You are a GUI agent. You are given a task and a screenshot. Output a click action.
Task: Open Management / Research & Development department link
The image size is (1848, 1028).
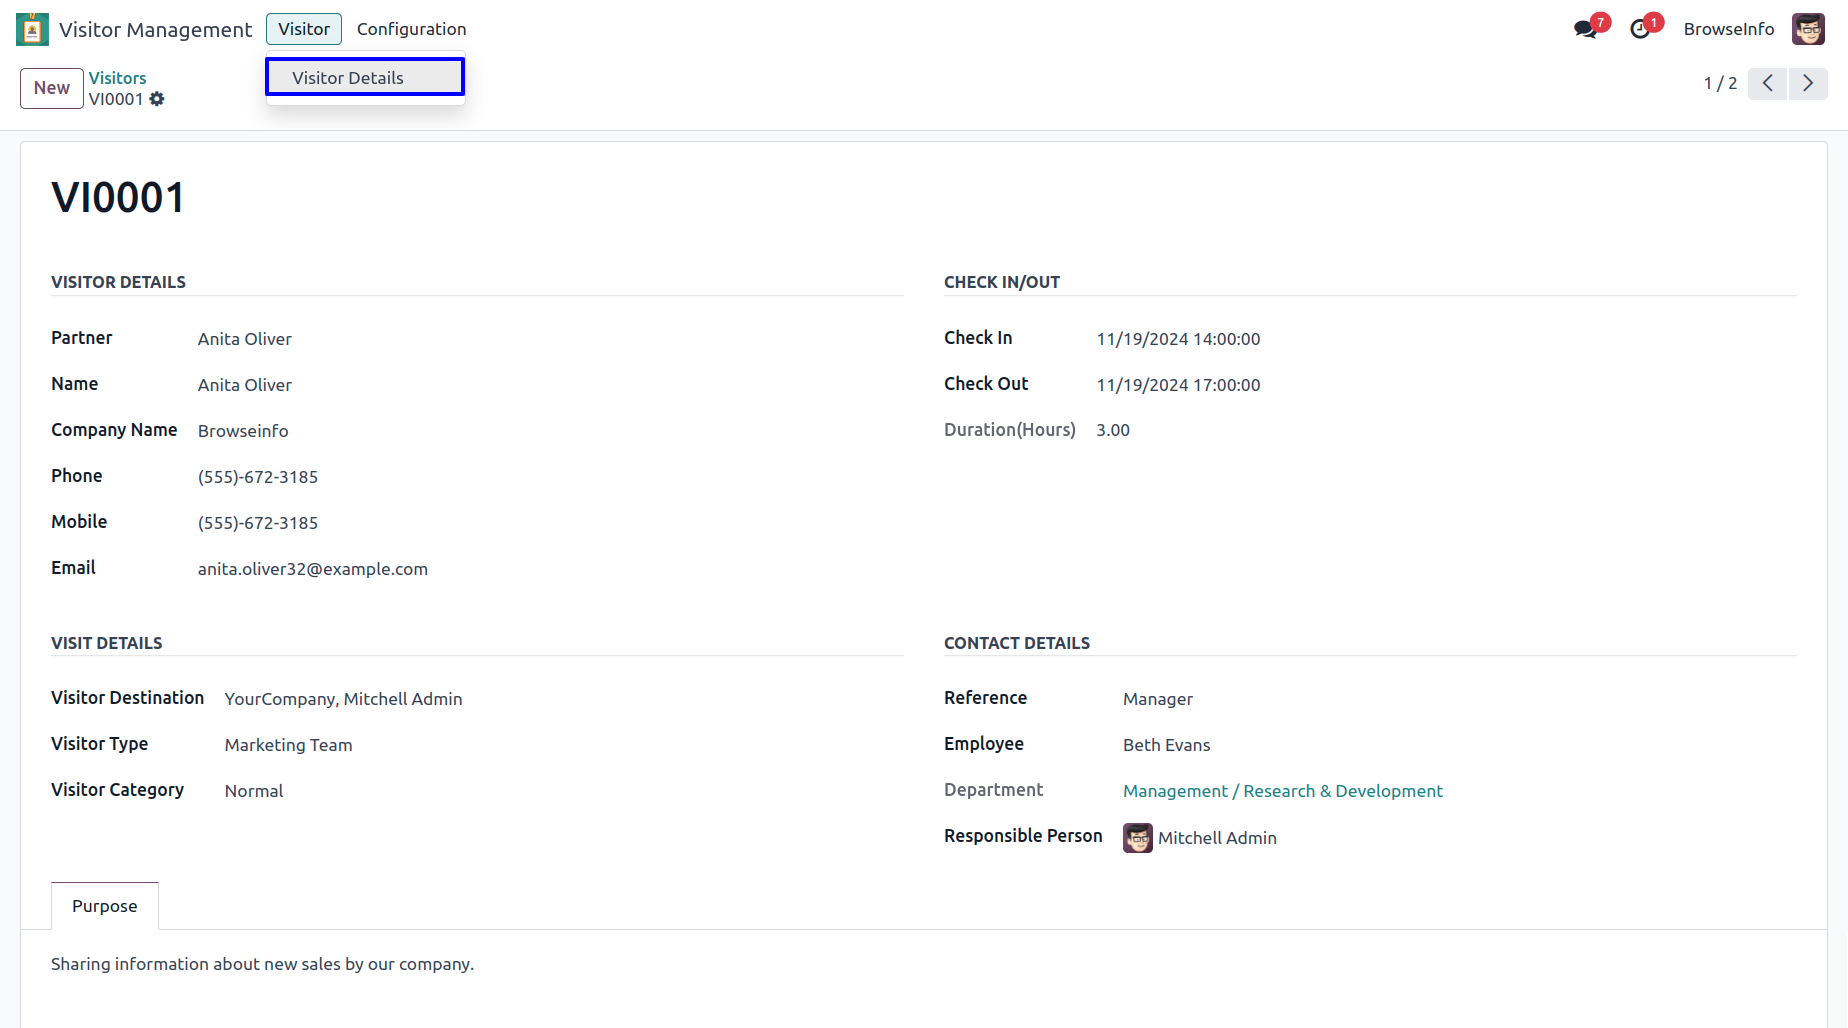(1282, 791)
